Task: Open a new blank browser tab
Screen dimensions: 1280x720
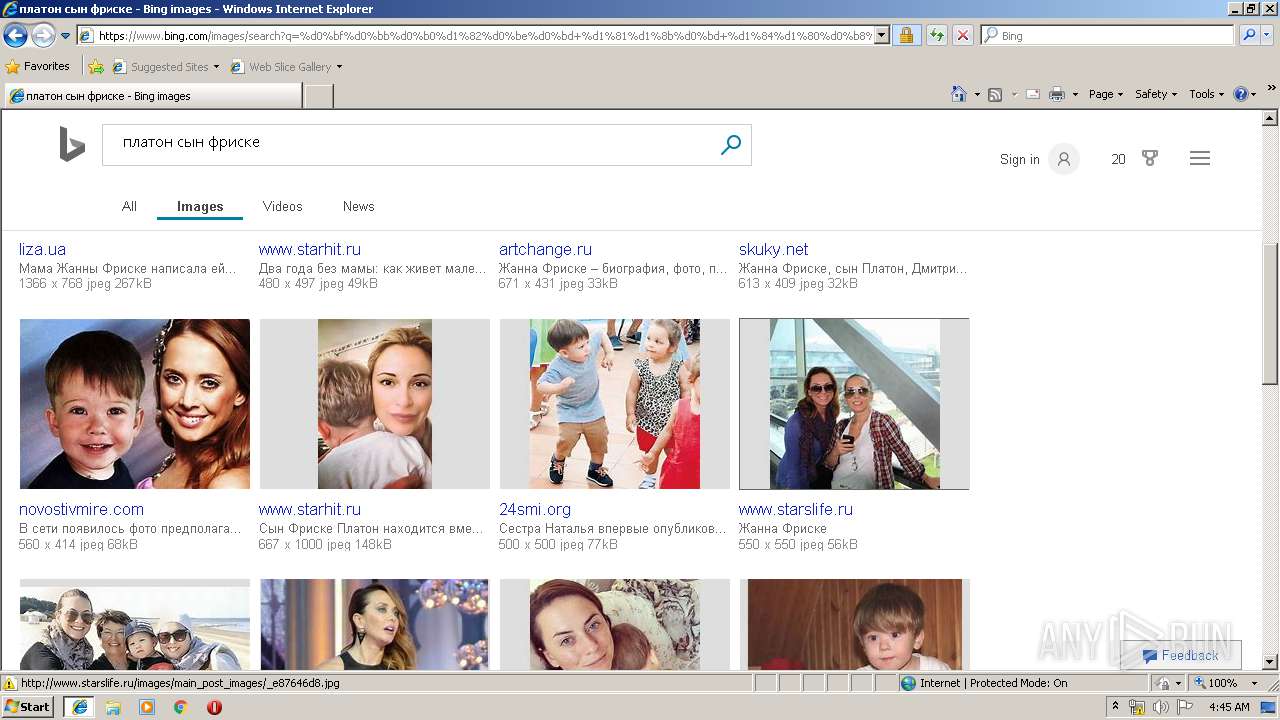Action: pos(318,96)
